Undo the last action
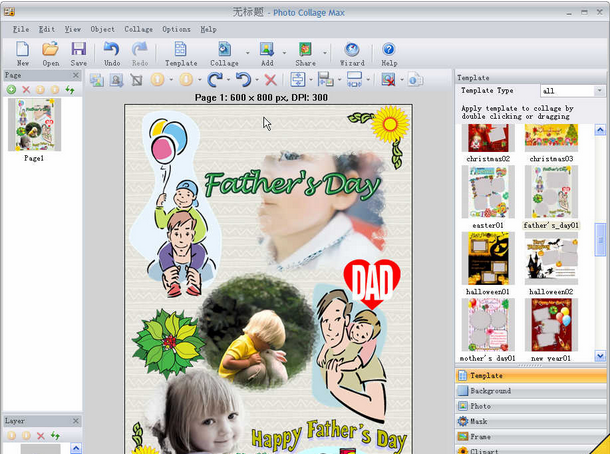 112,50
